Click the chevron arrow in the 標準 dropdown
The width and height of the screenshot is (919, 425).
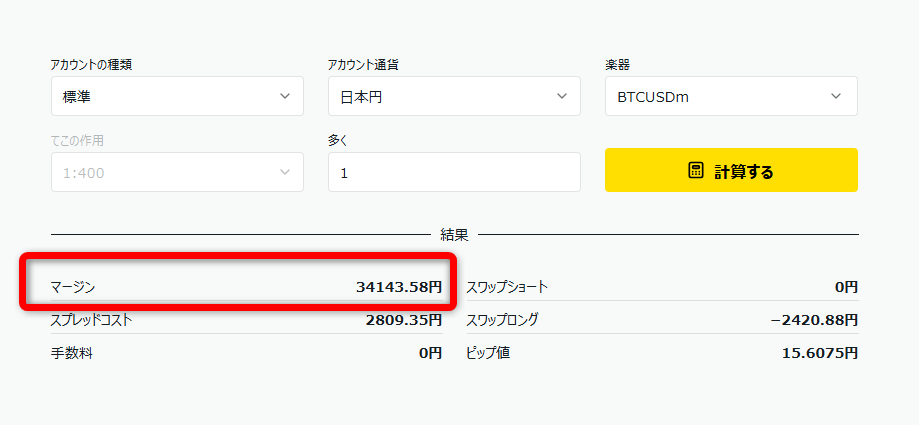pos(285,97)
